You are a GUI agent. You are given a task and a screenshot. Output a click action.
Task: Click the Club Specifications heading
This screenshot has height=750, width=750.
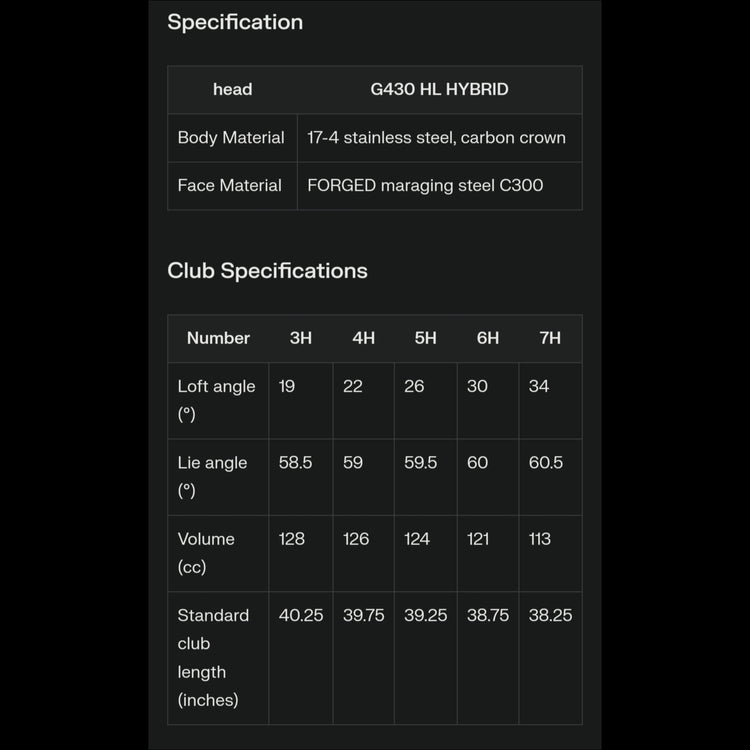pyautogui.click(x=267, y=271)
